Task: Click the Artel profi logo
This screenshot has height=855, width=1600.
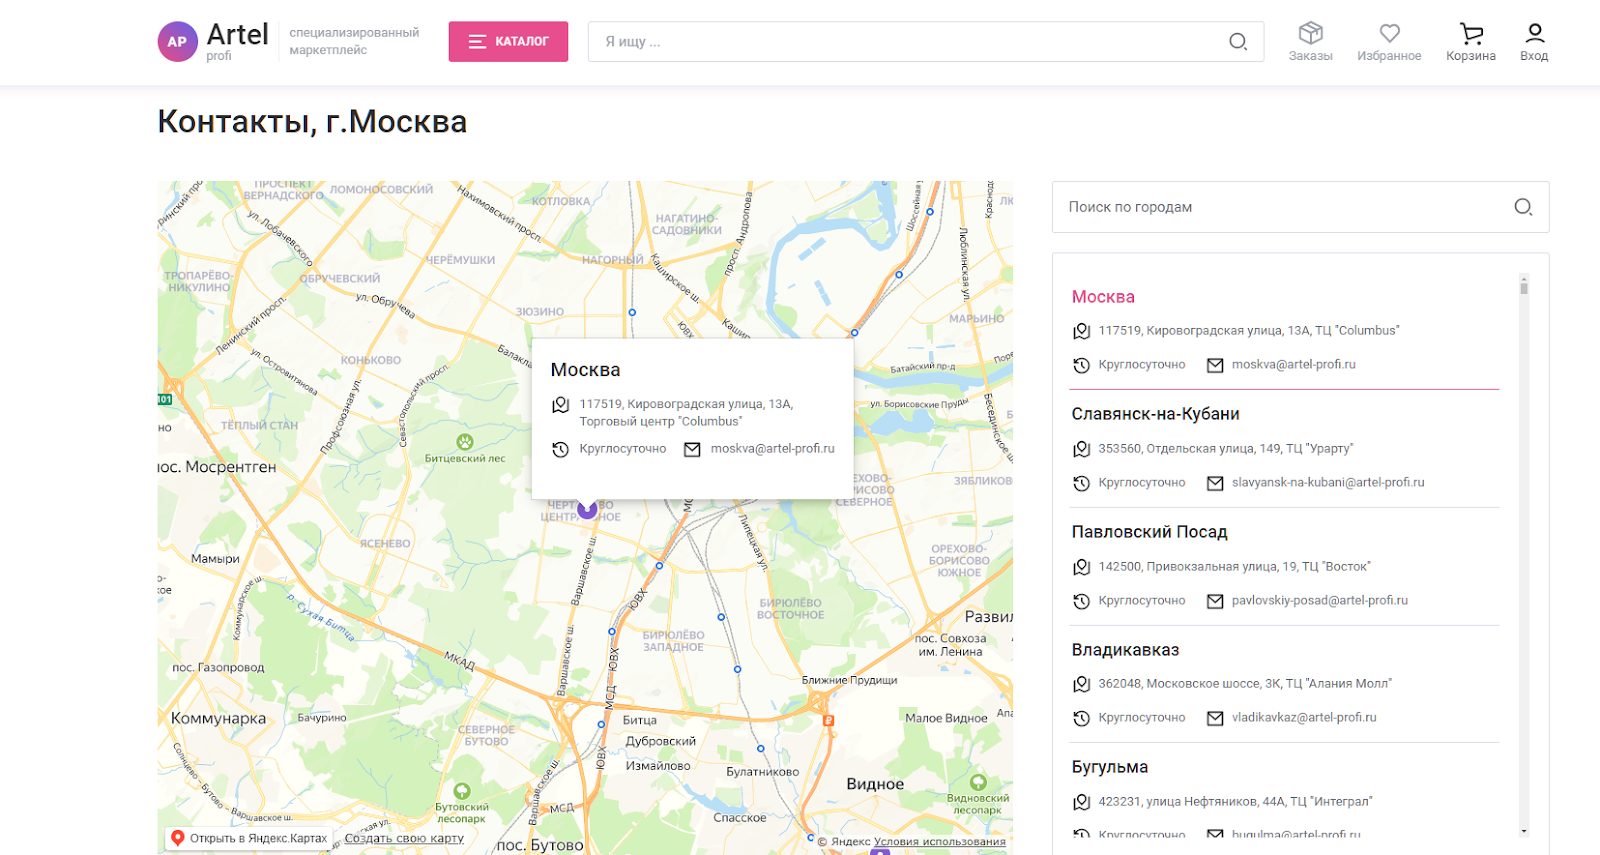Action: [x=214, y=42]
